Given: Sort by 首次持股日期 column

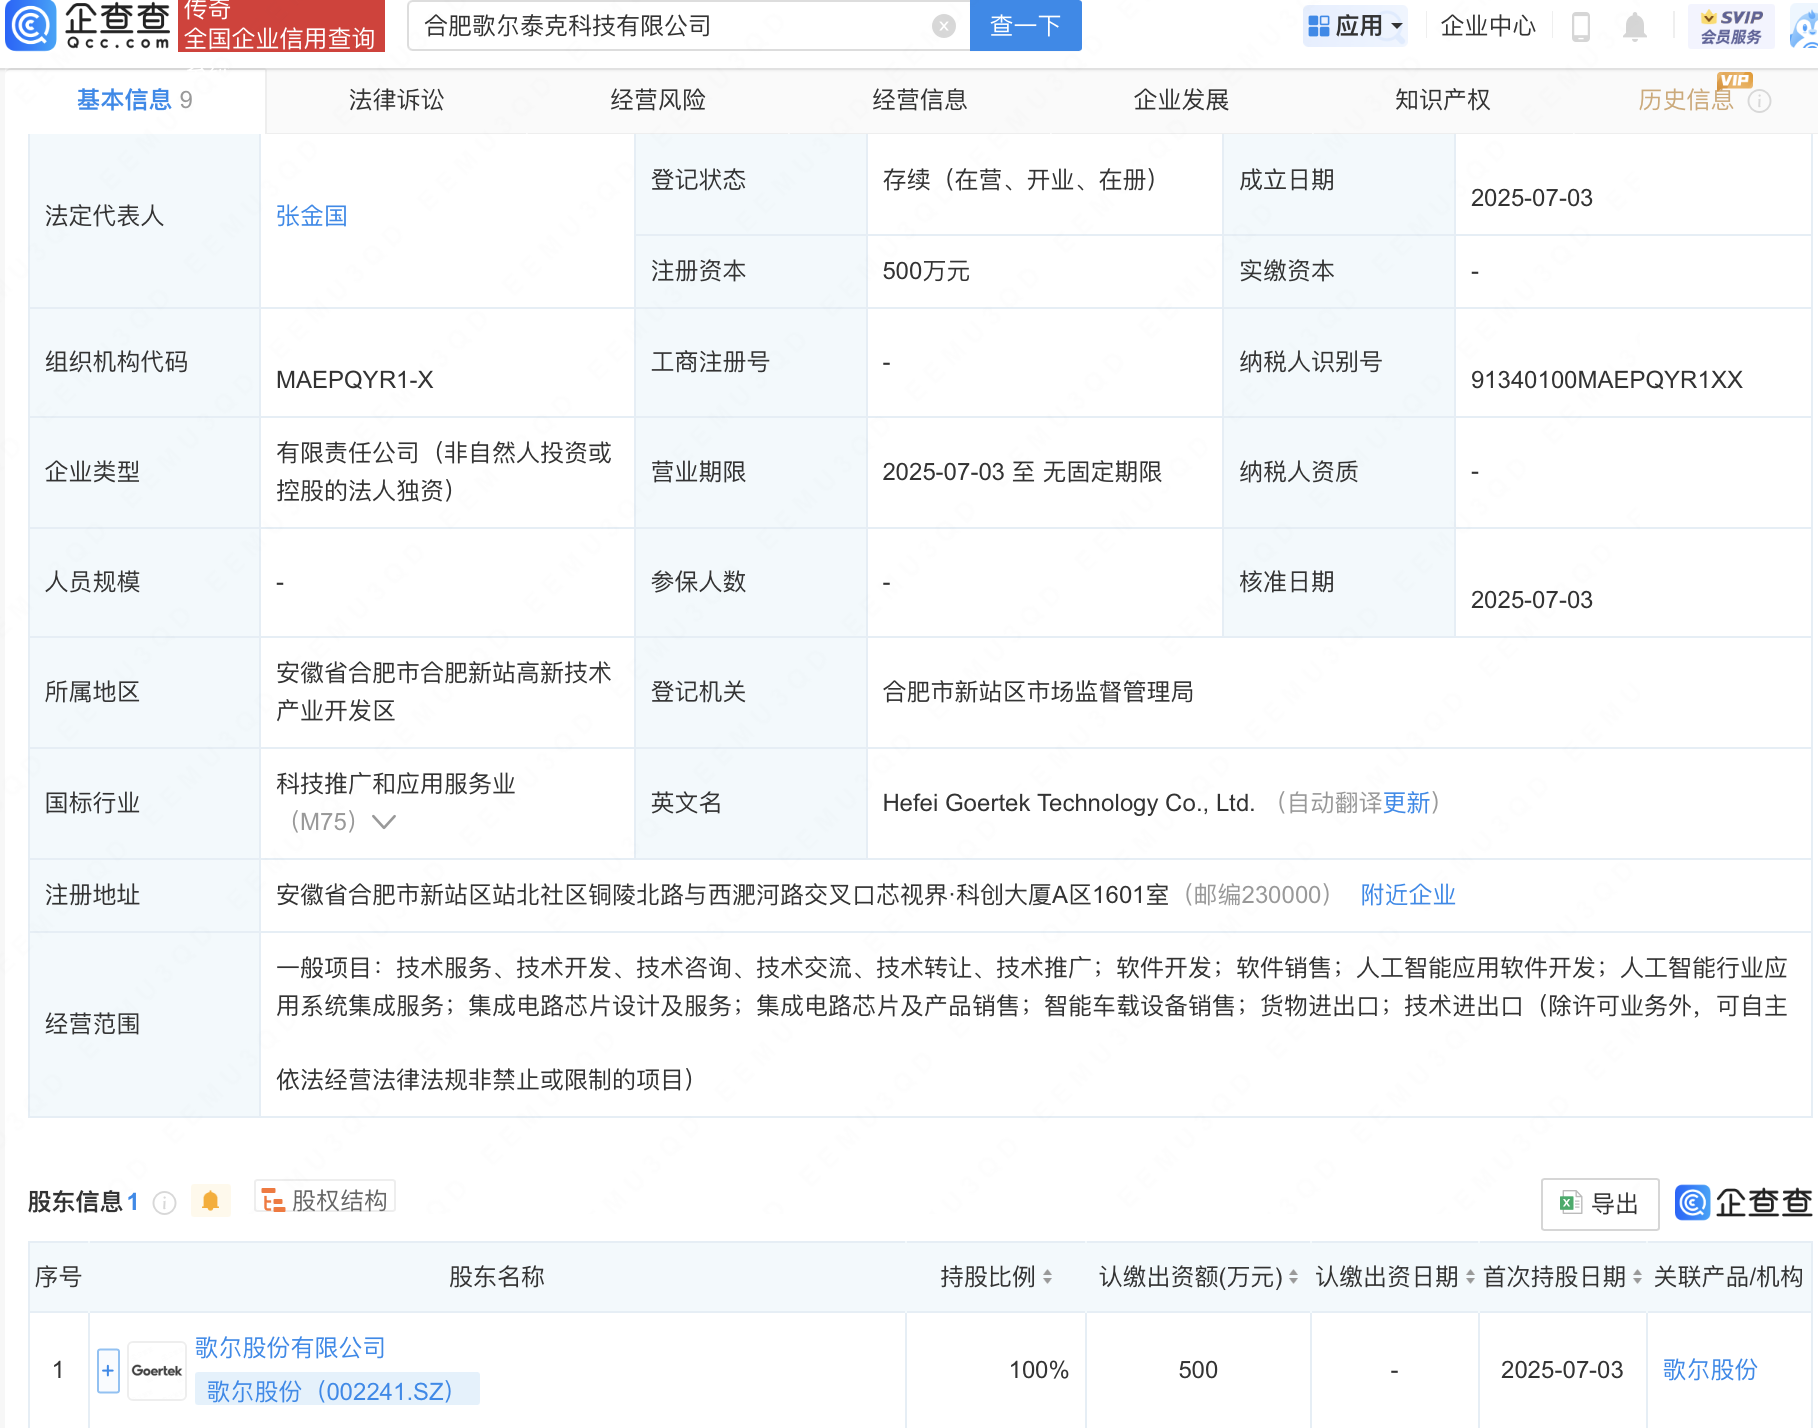Looking at the screenshot, I should tap(1637, 1277).
